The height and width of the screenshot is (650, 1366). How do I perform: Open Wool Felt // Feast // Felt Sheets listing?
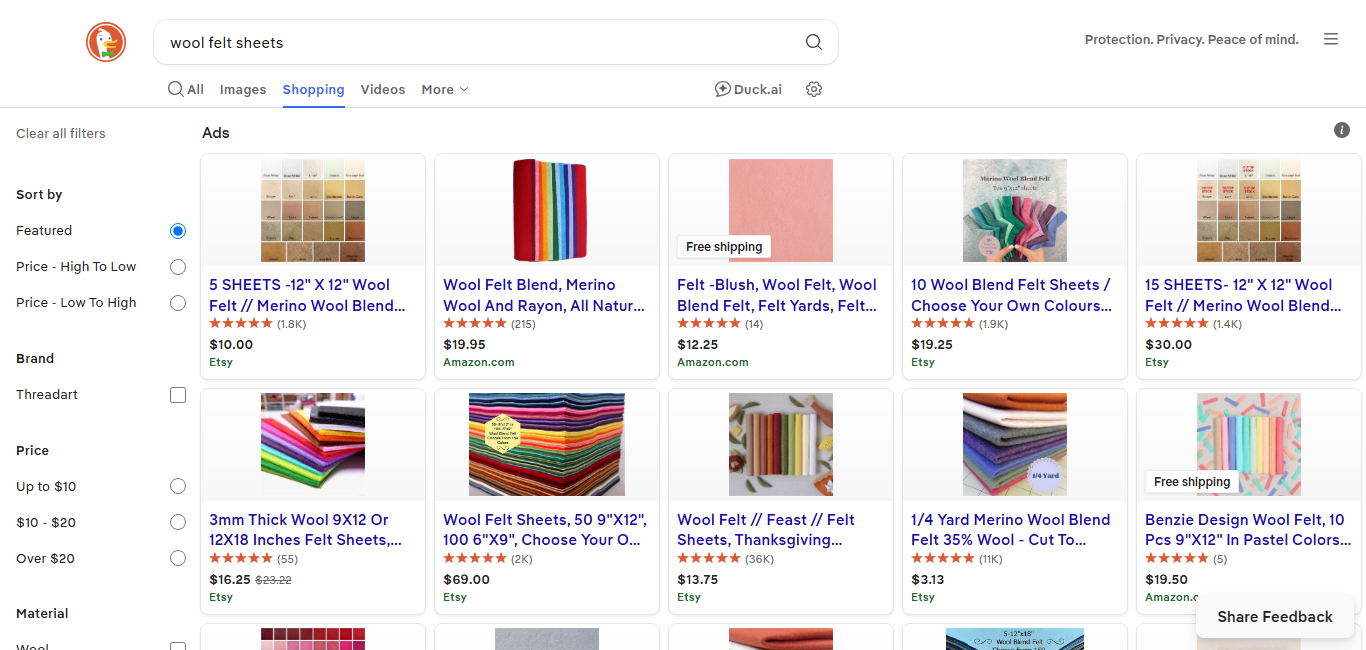pyautogui.click(x=766, y=530)
